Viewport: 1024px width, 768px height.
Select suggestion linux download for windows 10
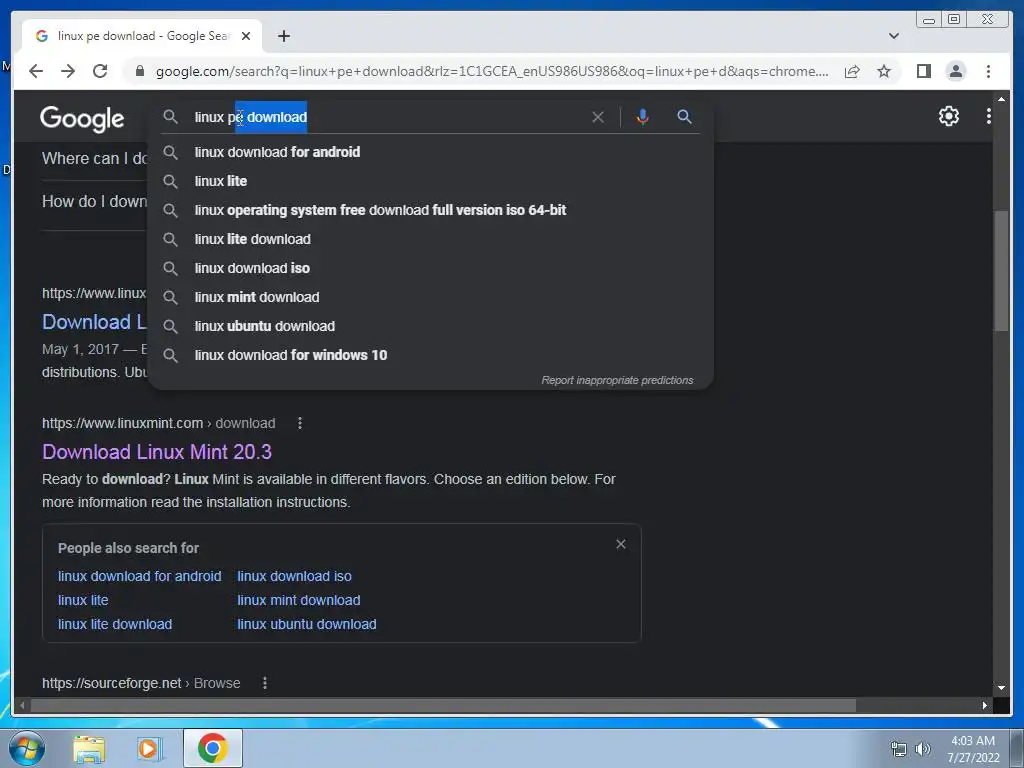[430, 355]
